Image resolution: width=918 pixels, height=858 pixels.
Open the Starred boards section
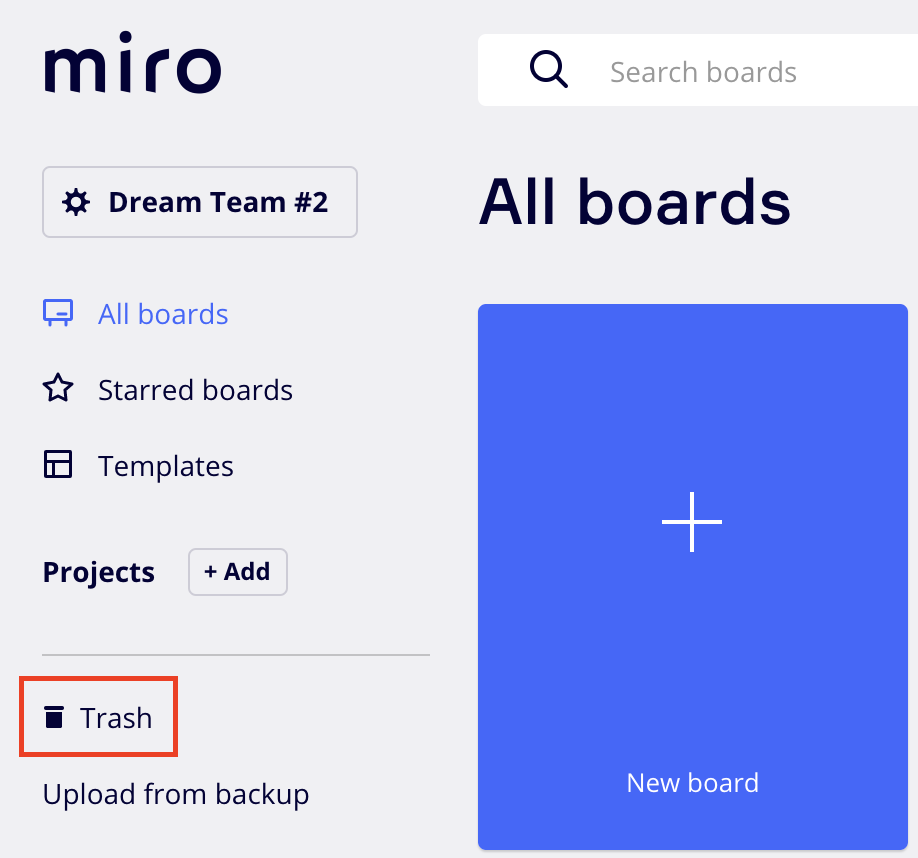[195, 390]
